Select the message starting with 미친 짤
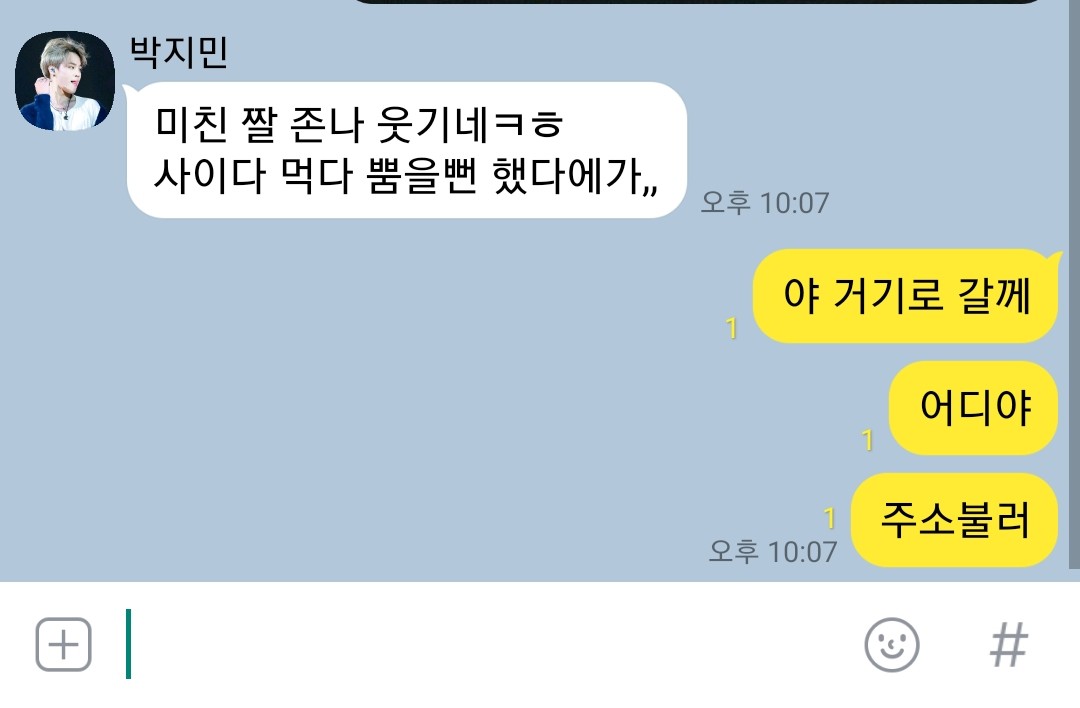 [x=406, y=150]
